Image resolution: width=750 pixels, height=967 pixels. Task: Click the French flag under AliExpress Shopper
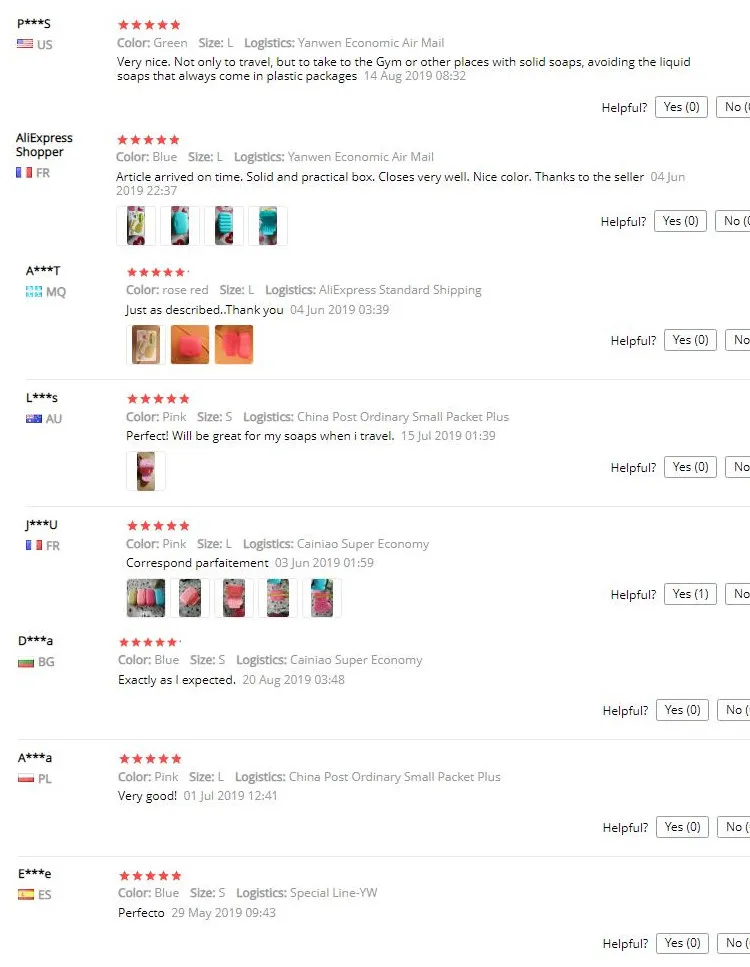click(x=24, y=173)
